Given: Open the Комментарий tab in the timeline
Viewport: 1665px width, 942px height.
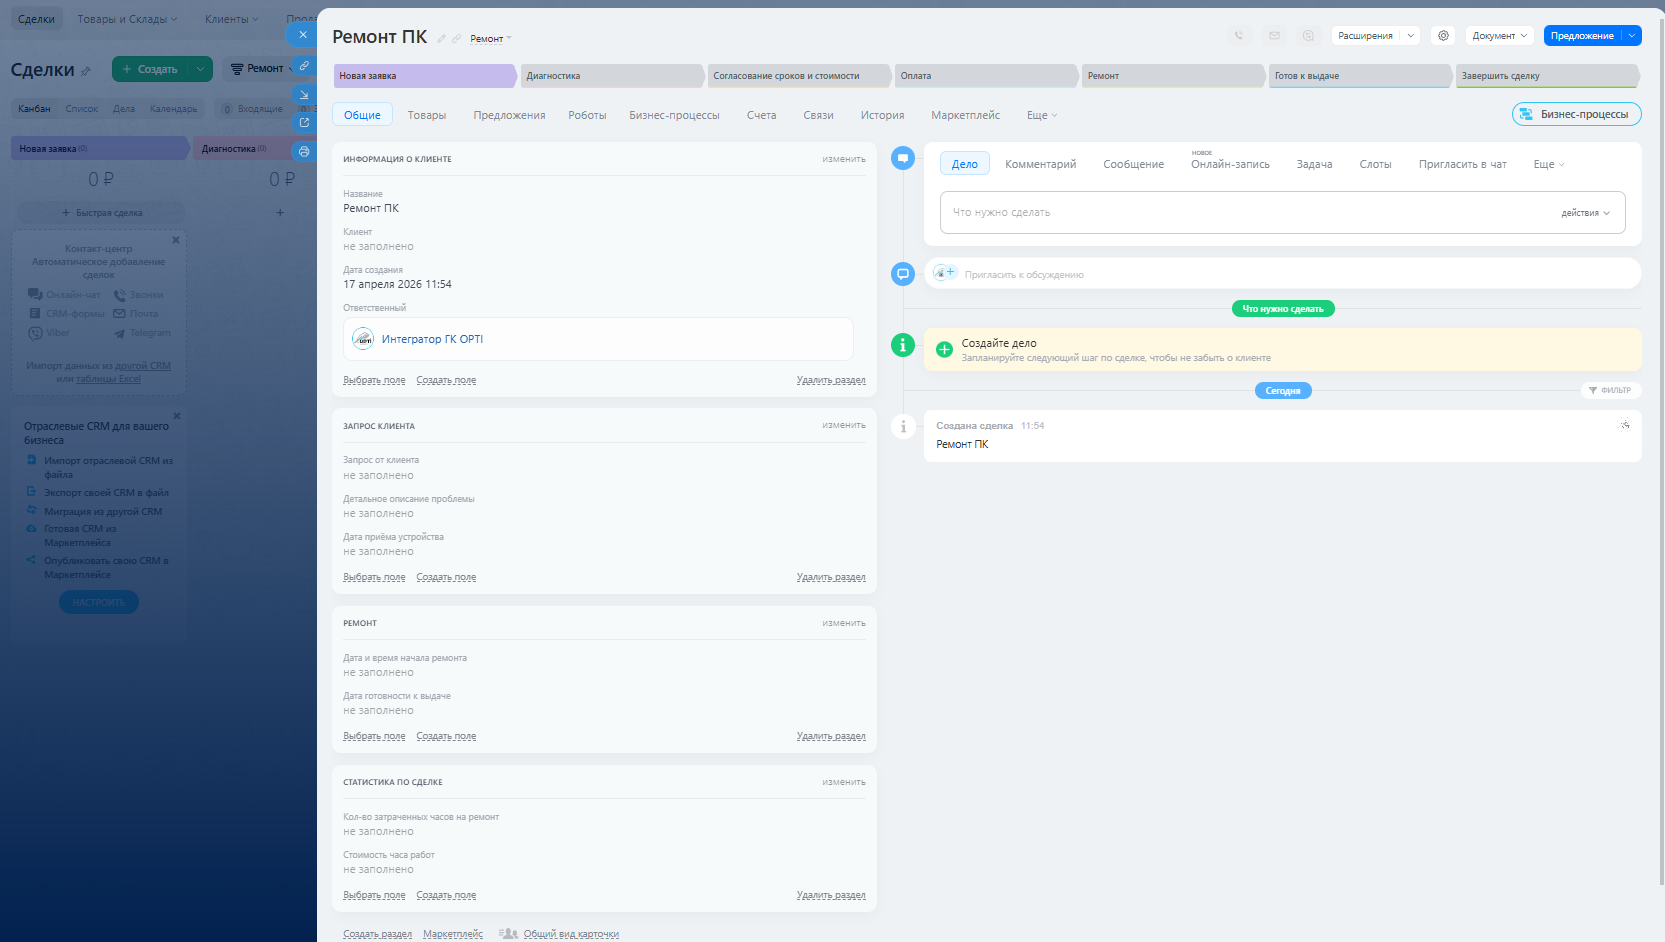Looking at the screenshot, I should click(x=1040, y=164).
